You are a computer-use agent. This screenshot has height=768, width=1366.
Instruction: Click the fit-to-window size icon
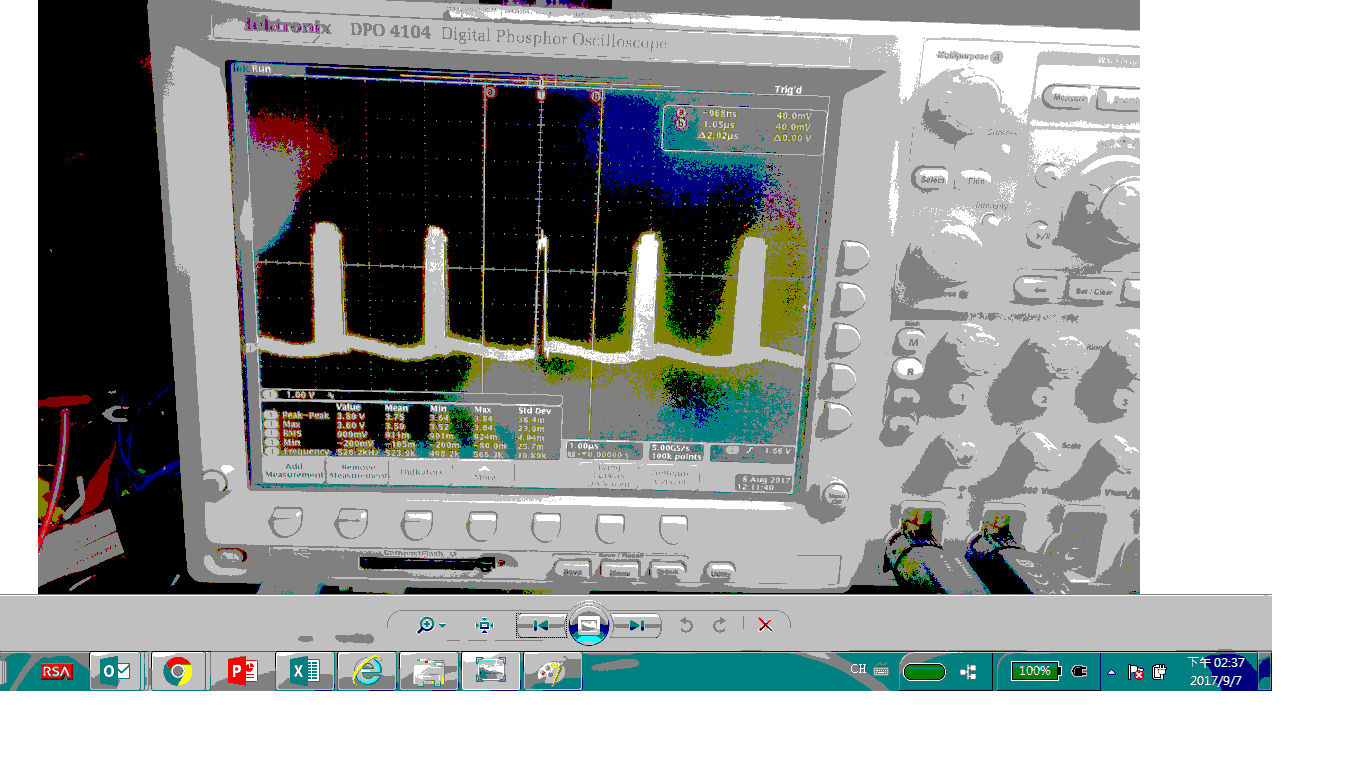tap(485, 625)
